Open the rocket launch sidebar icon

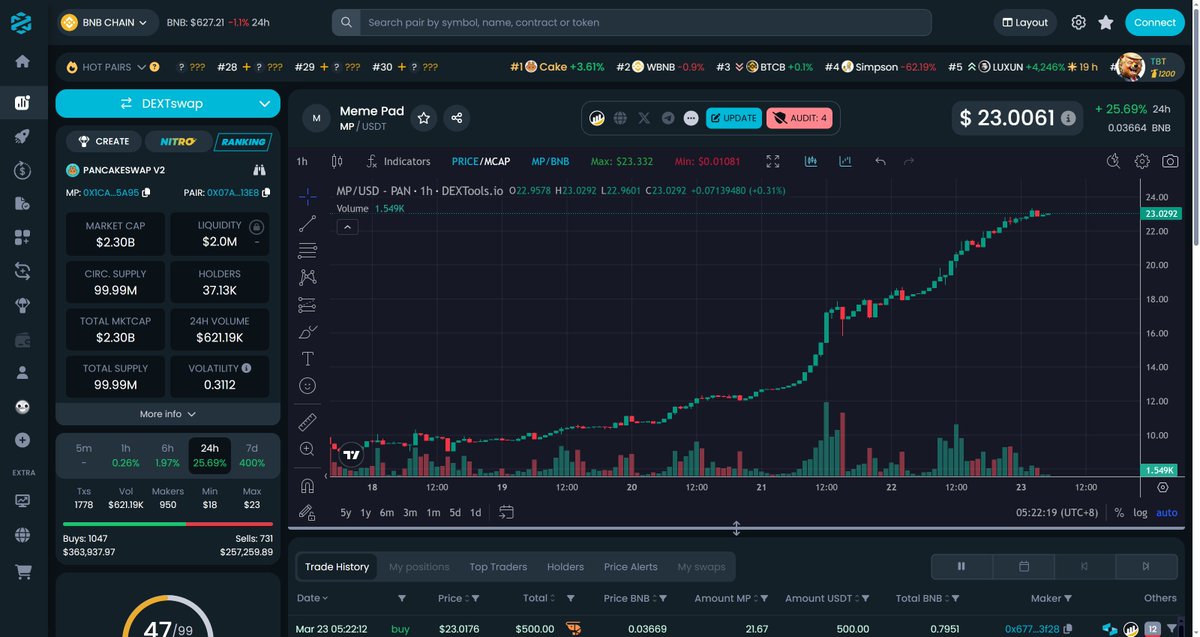[22, 138]
